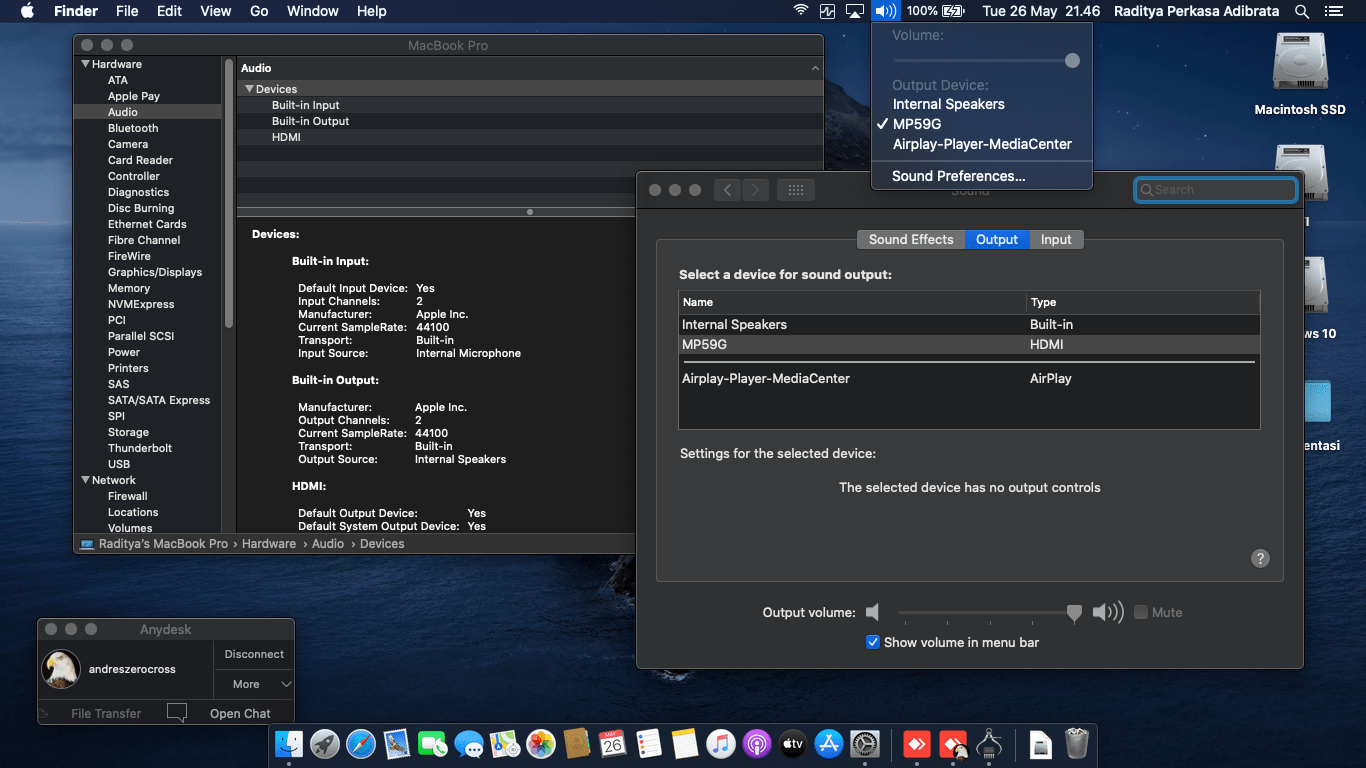The width and height of the screenshot is (1366, 768).
Task: Switch to the Input tab
Action: 1056,239
